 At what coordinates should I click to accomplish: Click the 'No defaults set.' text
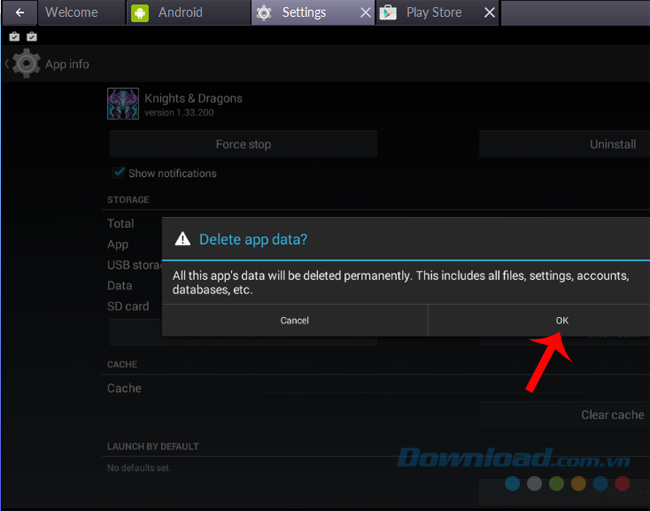pos(139,468)
